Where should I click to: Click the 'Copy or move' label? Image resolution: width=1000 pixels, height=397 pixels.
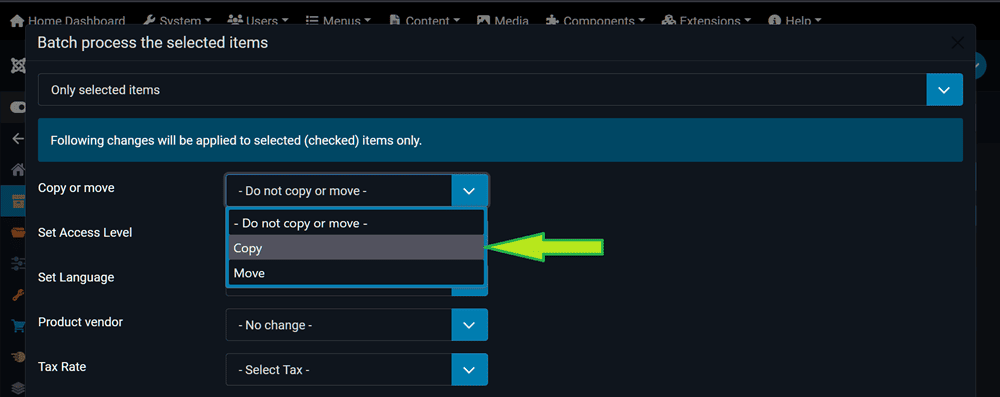[x=77, y=188]
